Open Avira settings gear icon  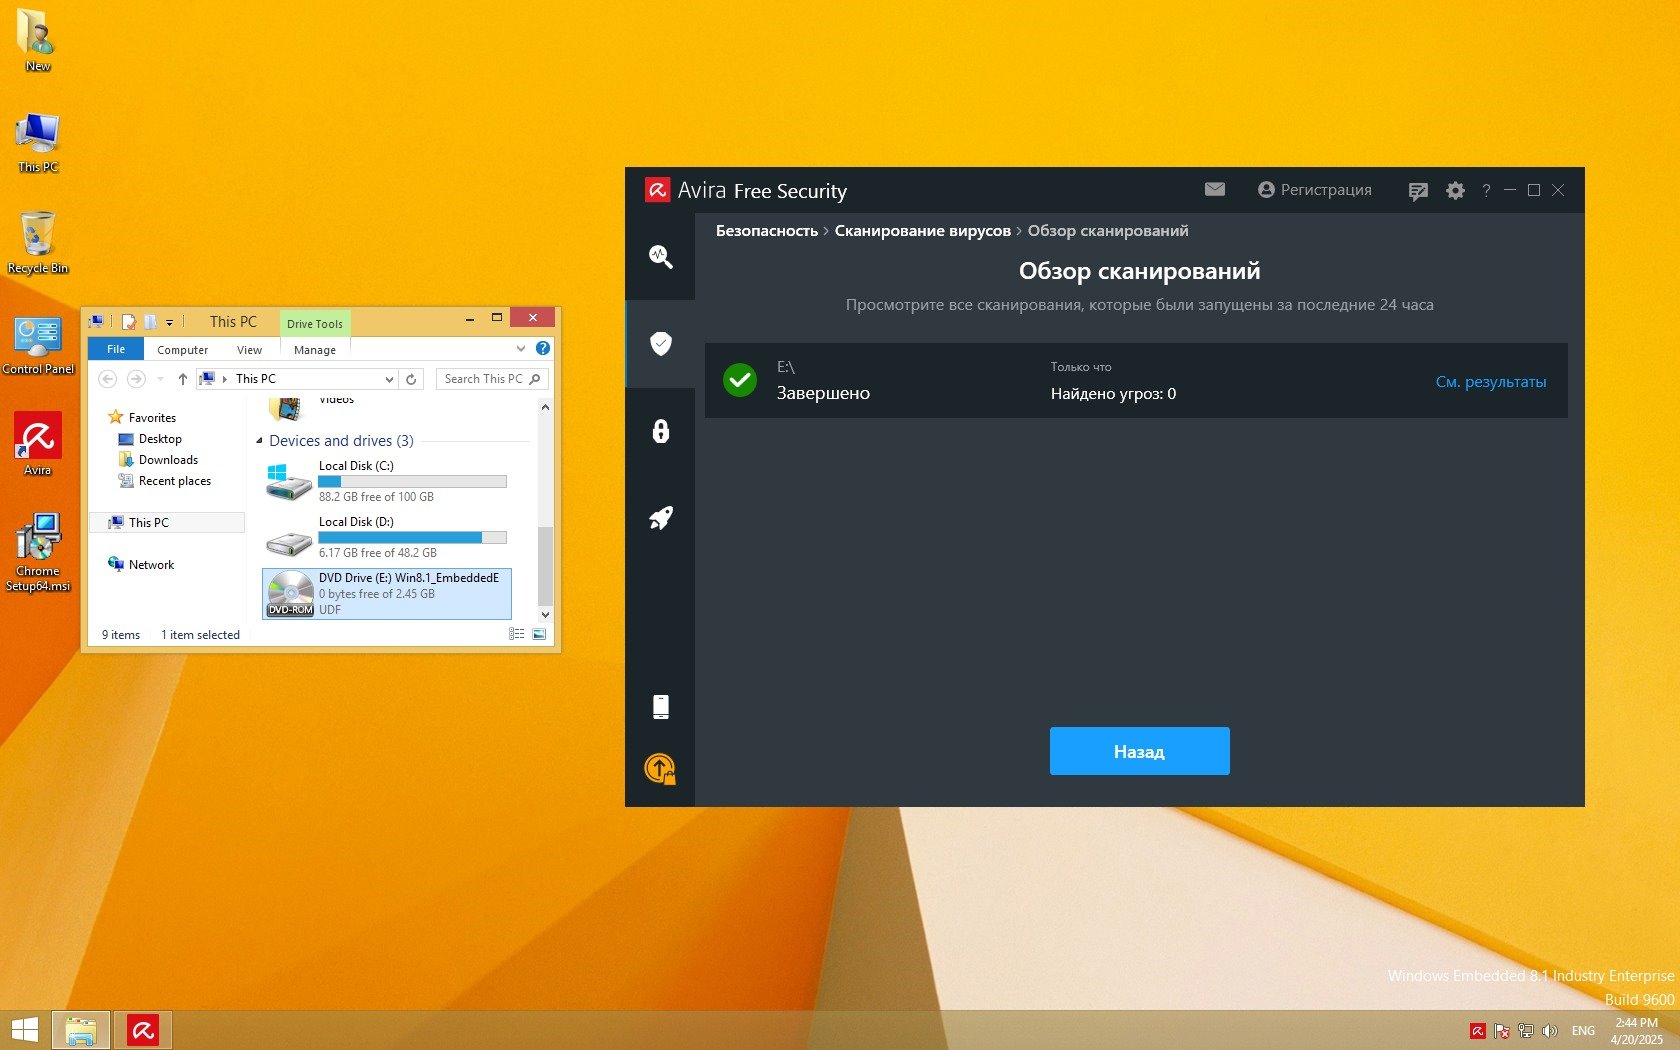(x=1455, y=190)
